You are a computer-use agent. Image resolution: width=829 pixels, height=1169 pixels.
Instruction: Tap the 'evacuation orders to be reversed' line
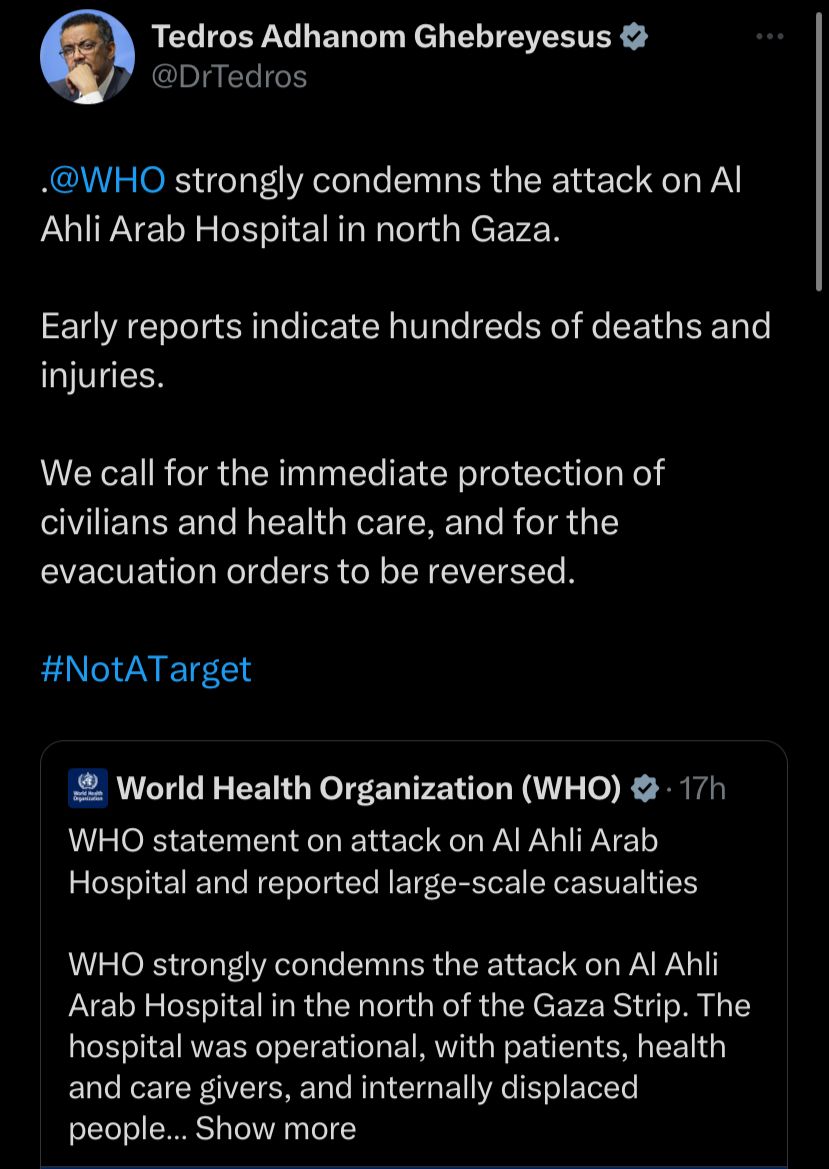308,571
